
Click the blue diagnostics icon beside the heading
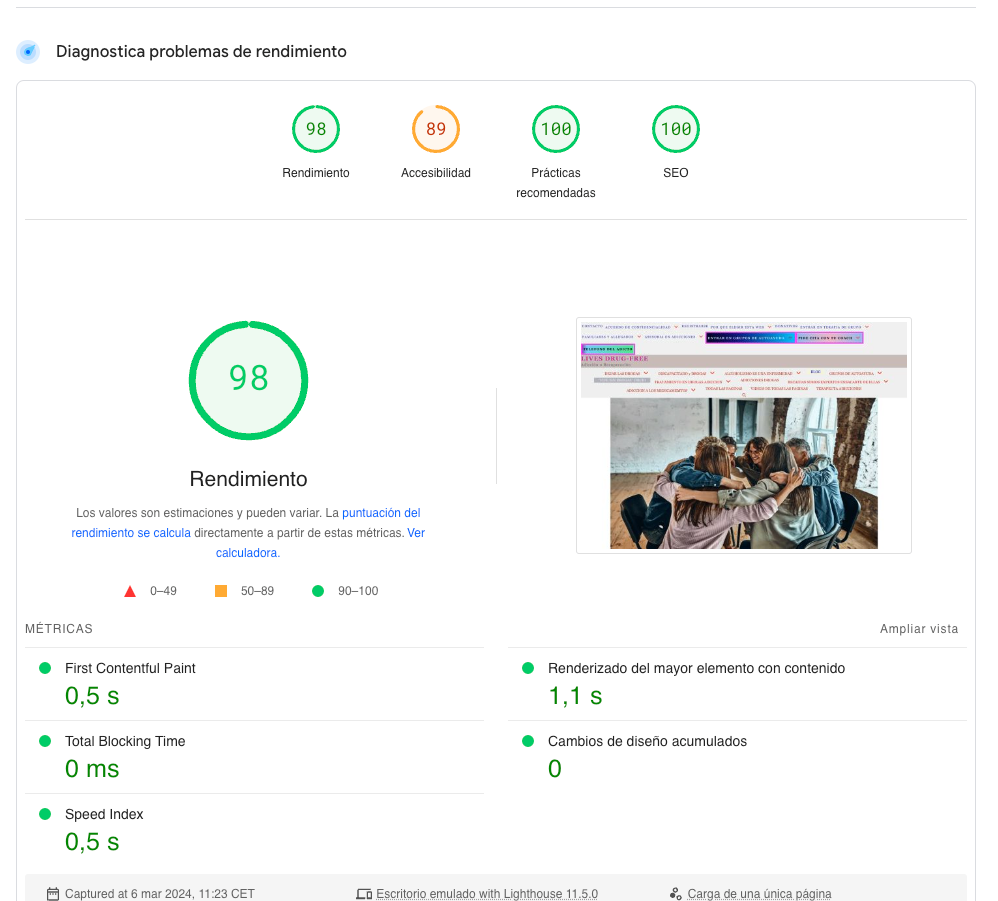28,52
